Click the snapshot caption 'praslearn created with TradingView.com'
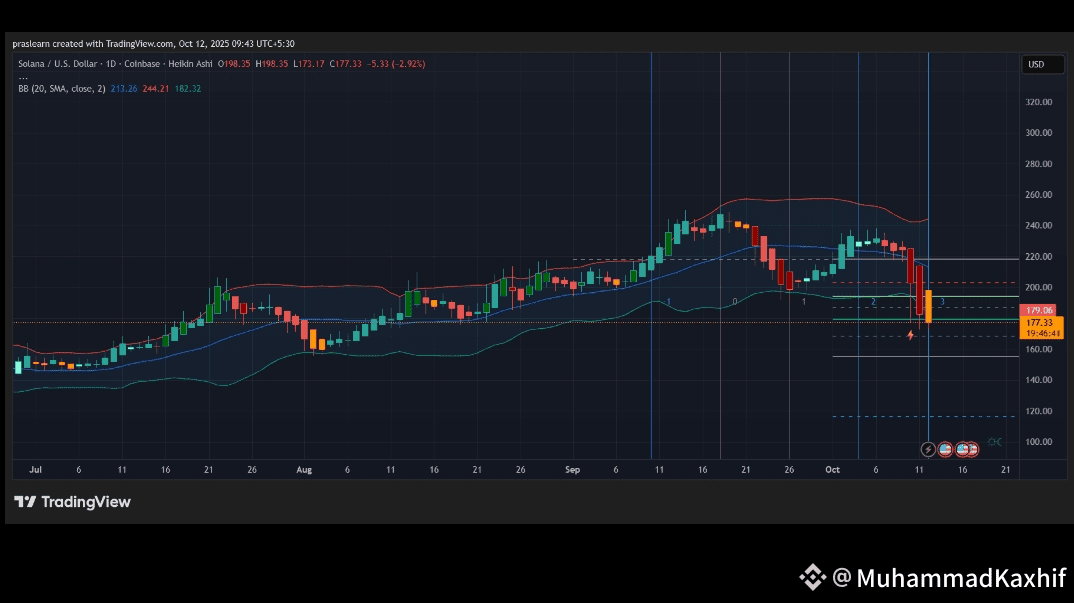The height and width of the screenshot is (603, 1074). (92, 44)
